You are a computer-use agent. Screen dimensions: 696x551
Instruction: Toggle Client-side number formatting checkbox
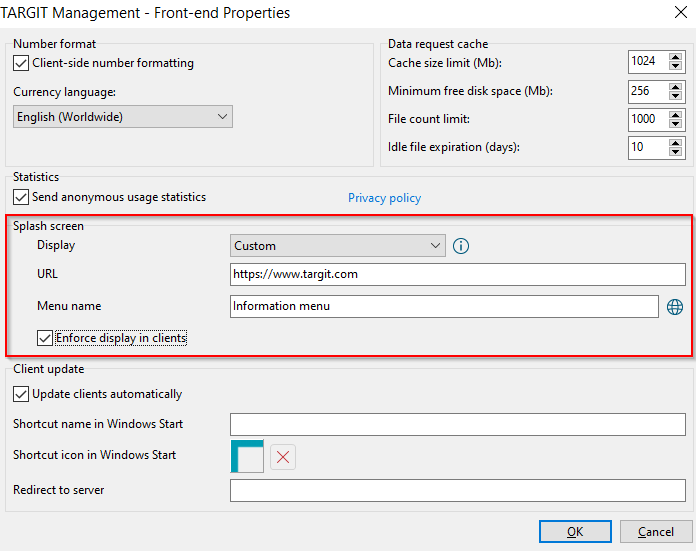pyautogui.click(x=21, y=63)
